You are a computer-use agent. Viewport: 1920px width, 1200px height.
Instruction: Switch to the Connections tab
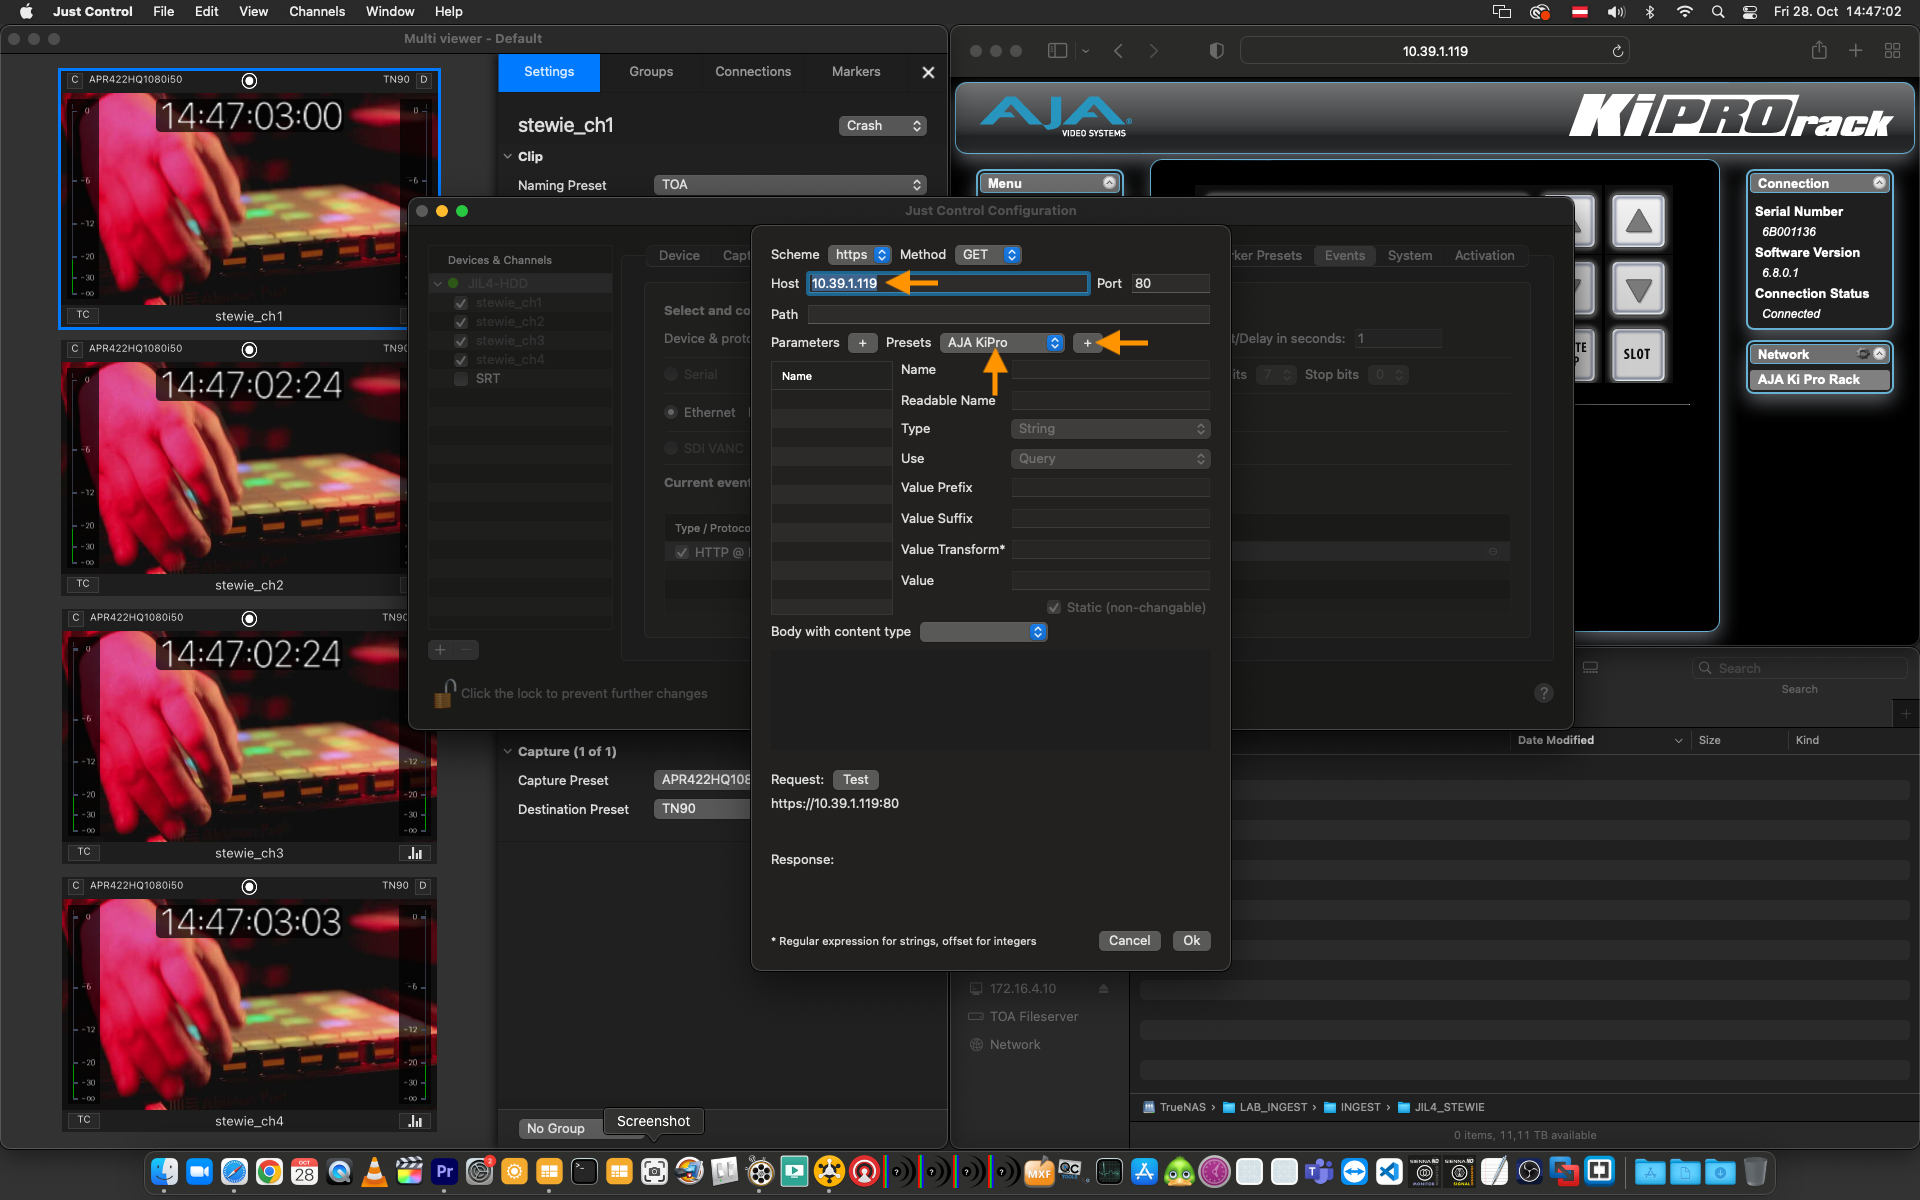[x=753, y=72]
